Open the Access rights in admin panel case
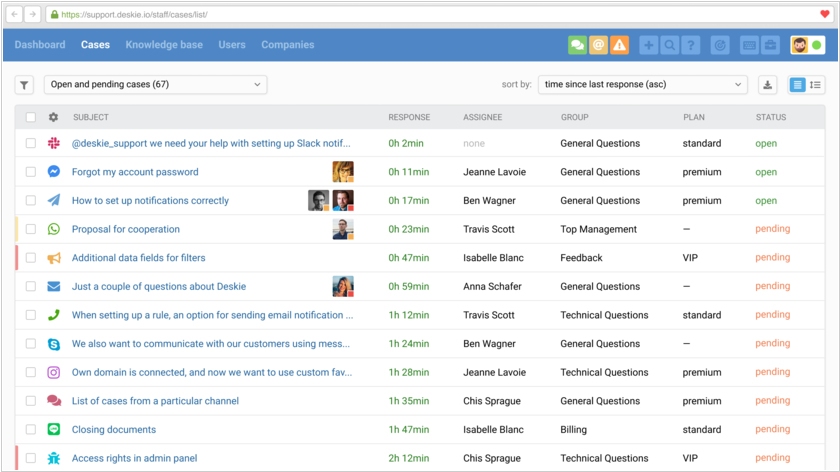This screenshot has width=840, height=472. (134, 458)
